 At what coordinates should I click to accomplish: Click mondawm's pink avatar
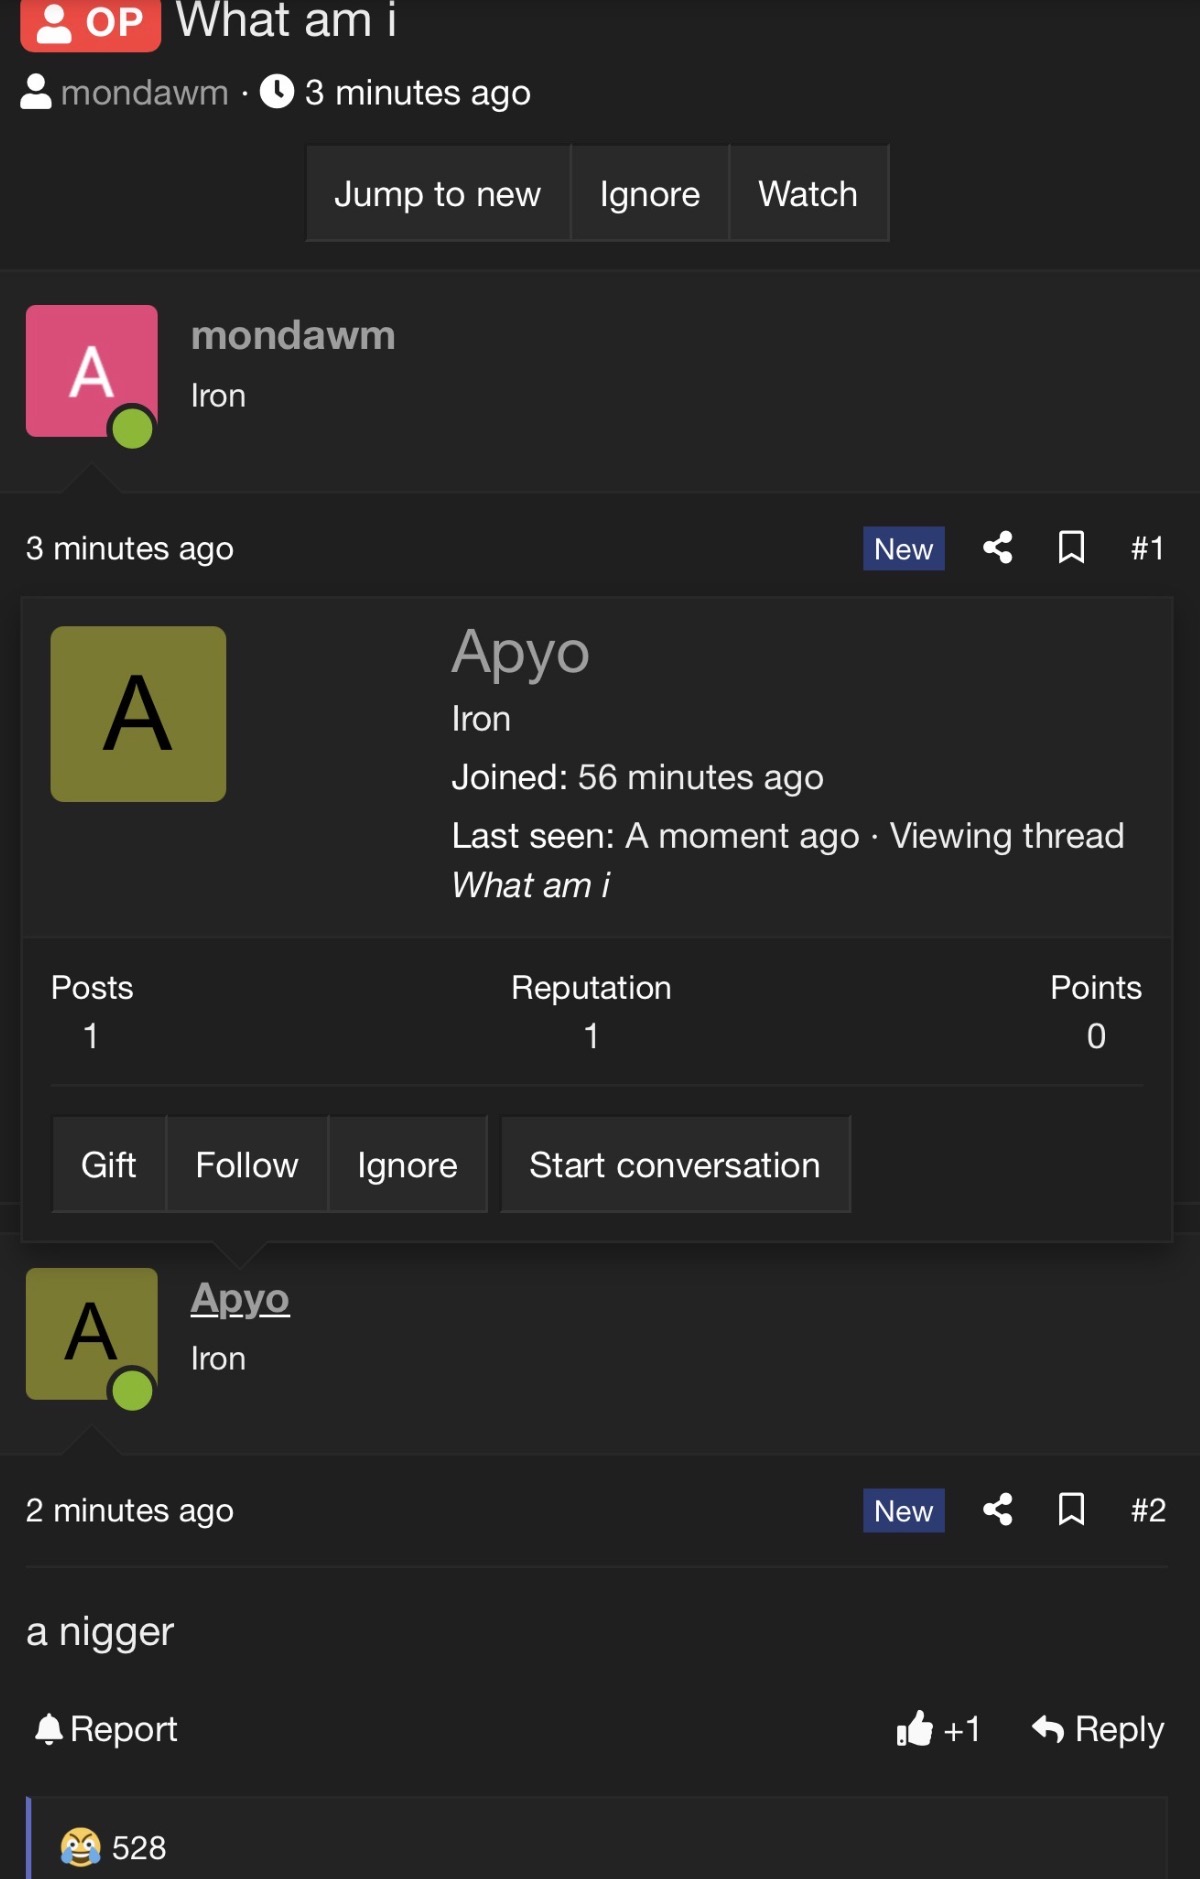pyautogui.click(x=91, y=371)
